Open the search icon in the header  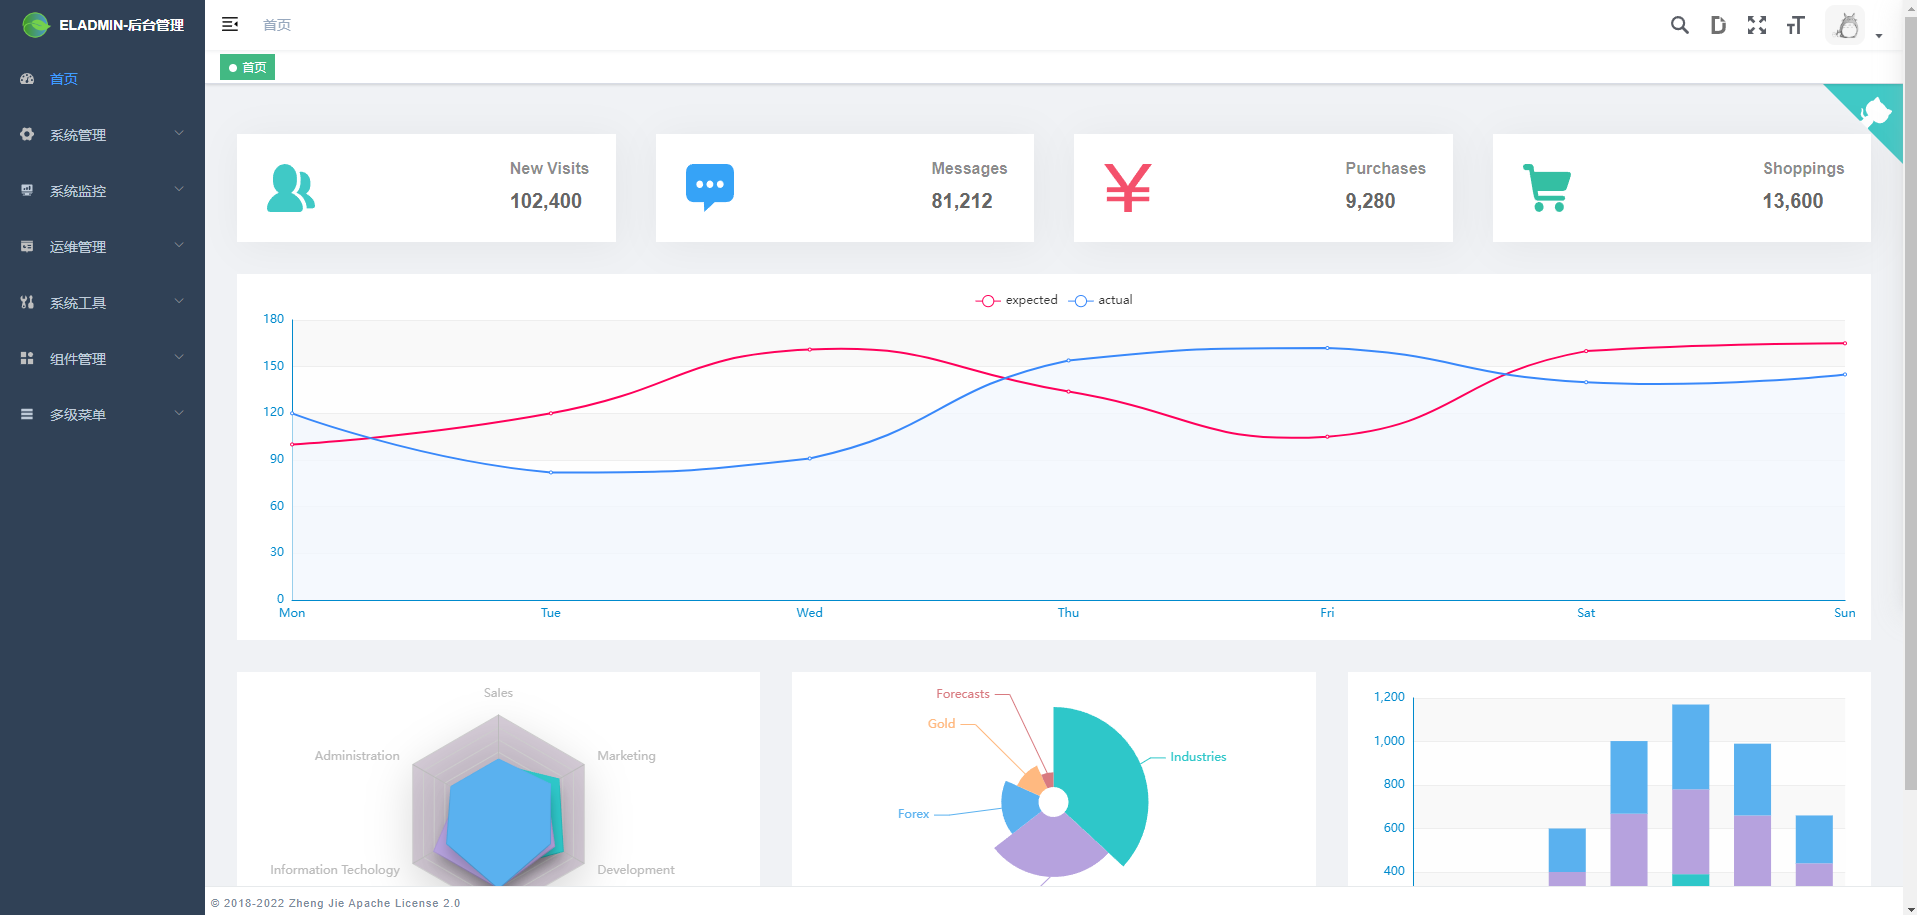point(1679,25)
